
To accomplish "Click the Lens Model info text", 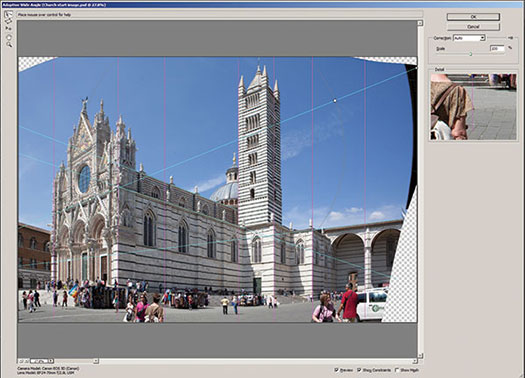I will pyautogui.click(x=46, y=373).
